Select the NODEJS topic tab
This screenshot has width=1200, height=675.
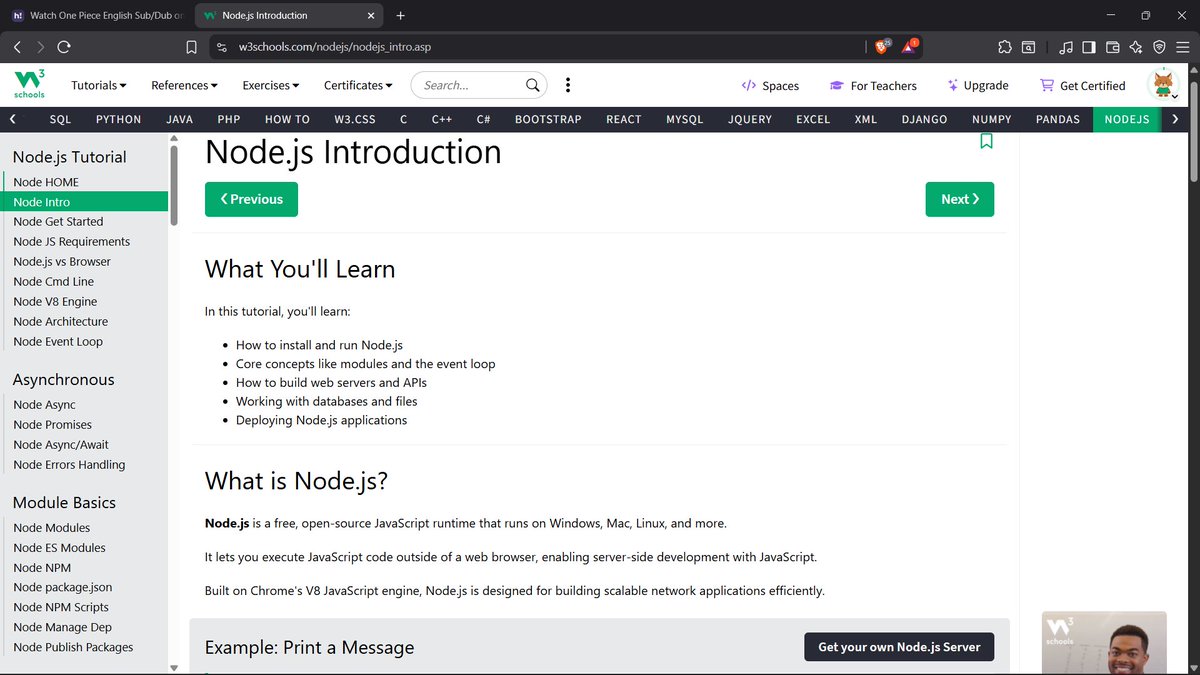1127,119
